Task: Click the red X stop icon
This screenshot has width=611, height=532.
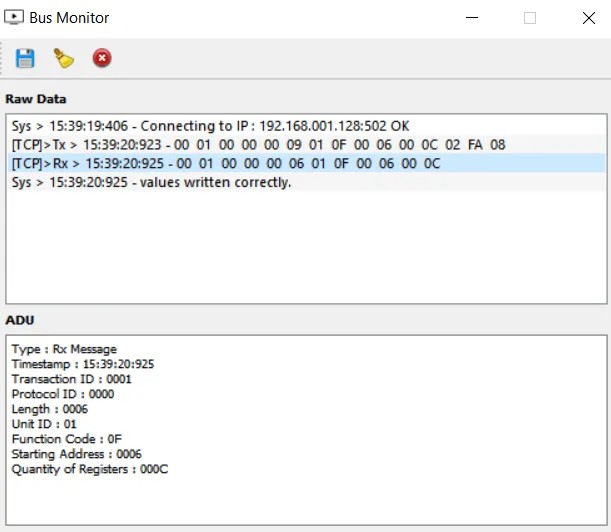Action: pos(102,59)
